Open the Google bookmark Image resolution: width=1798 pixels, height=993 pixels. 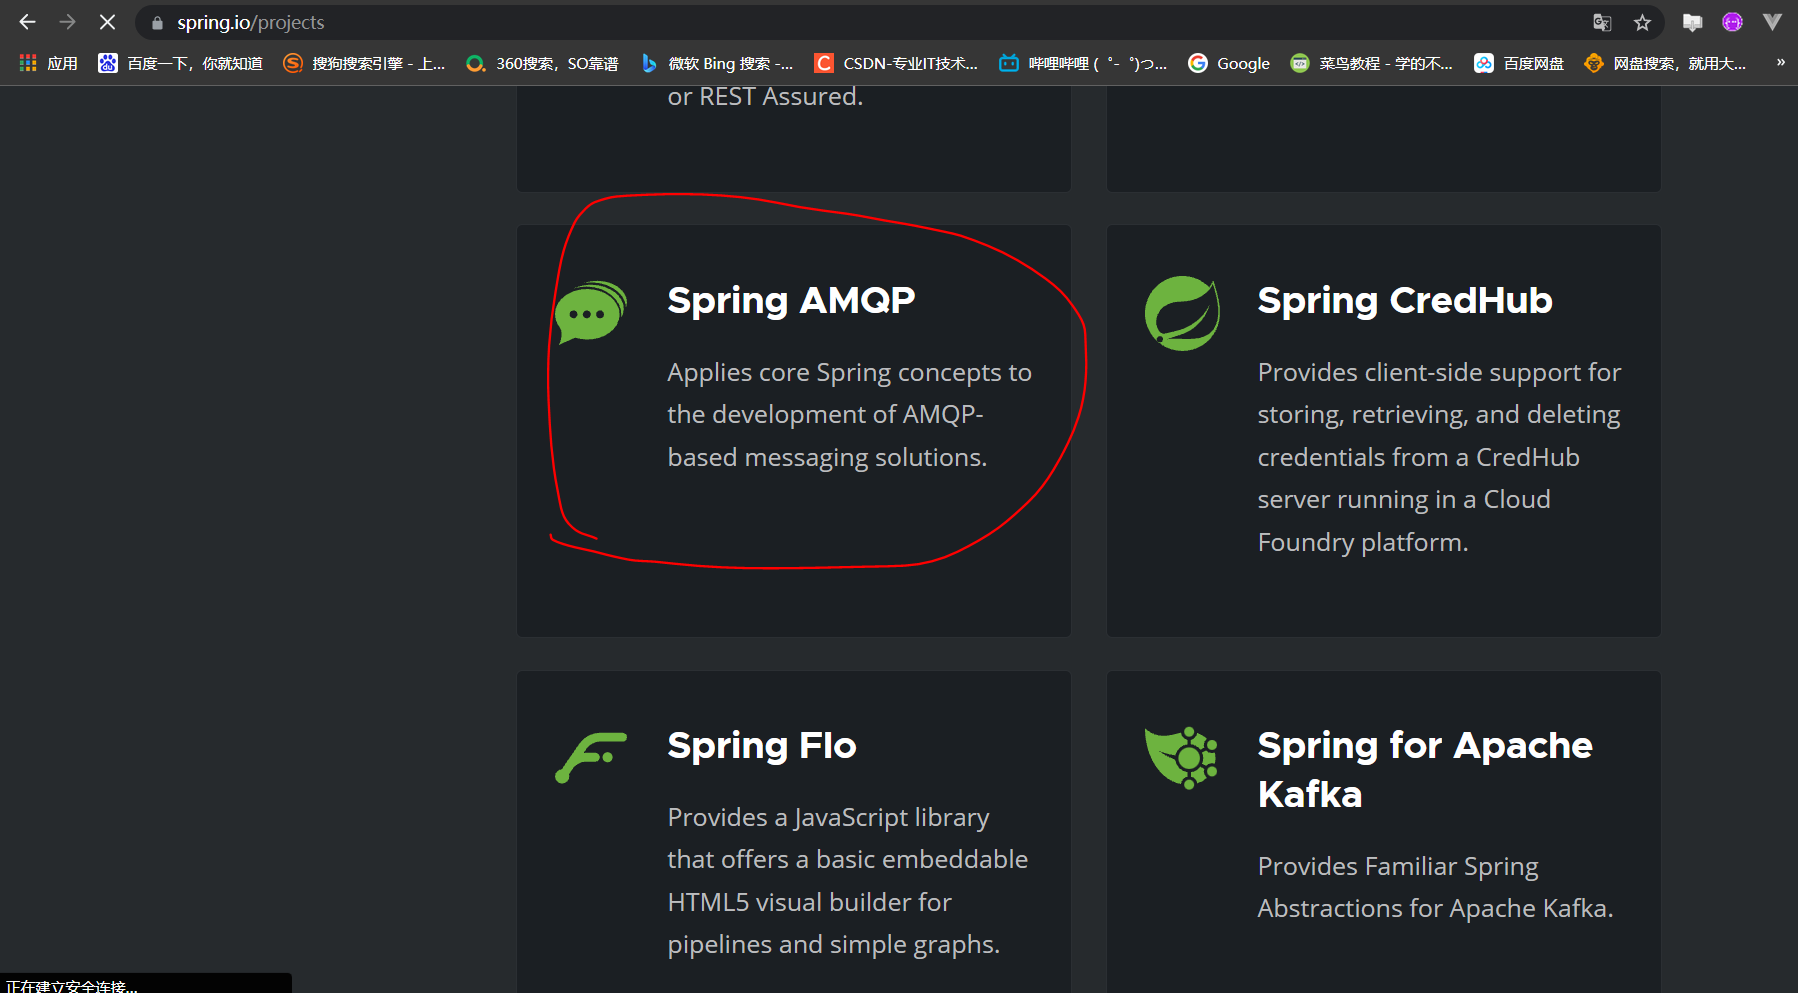[1229, 63]
